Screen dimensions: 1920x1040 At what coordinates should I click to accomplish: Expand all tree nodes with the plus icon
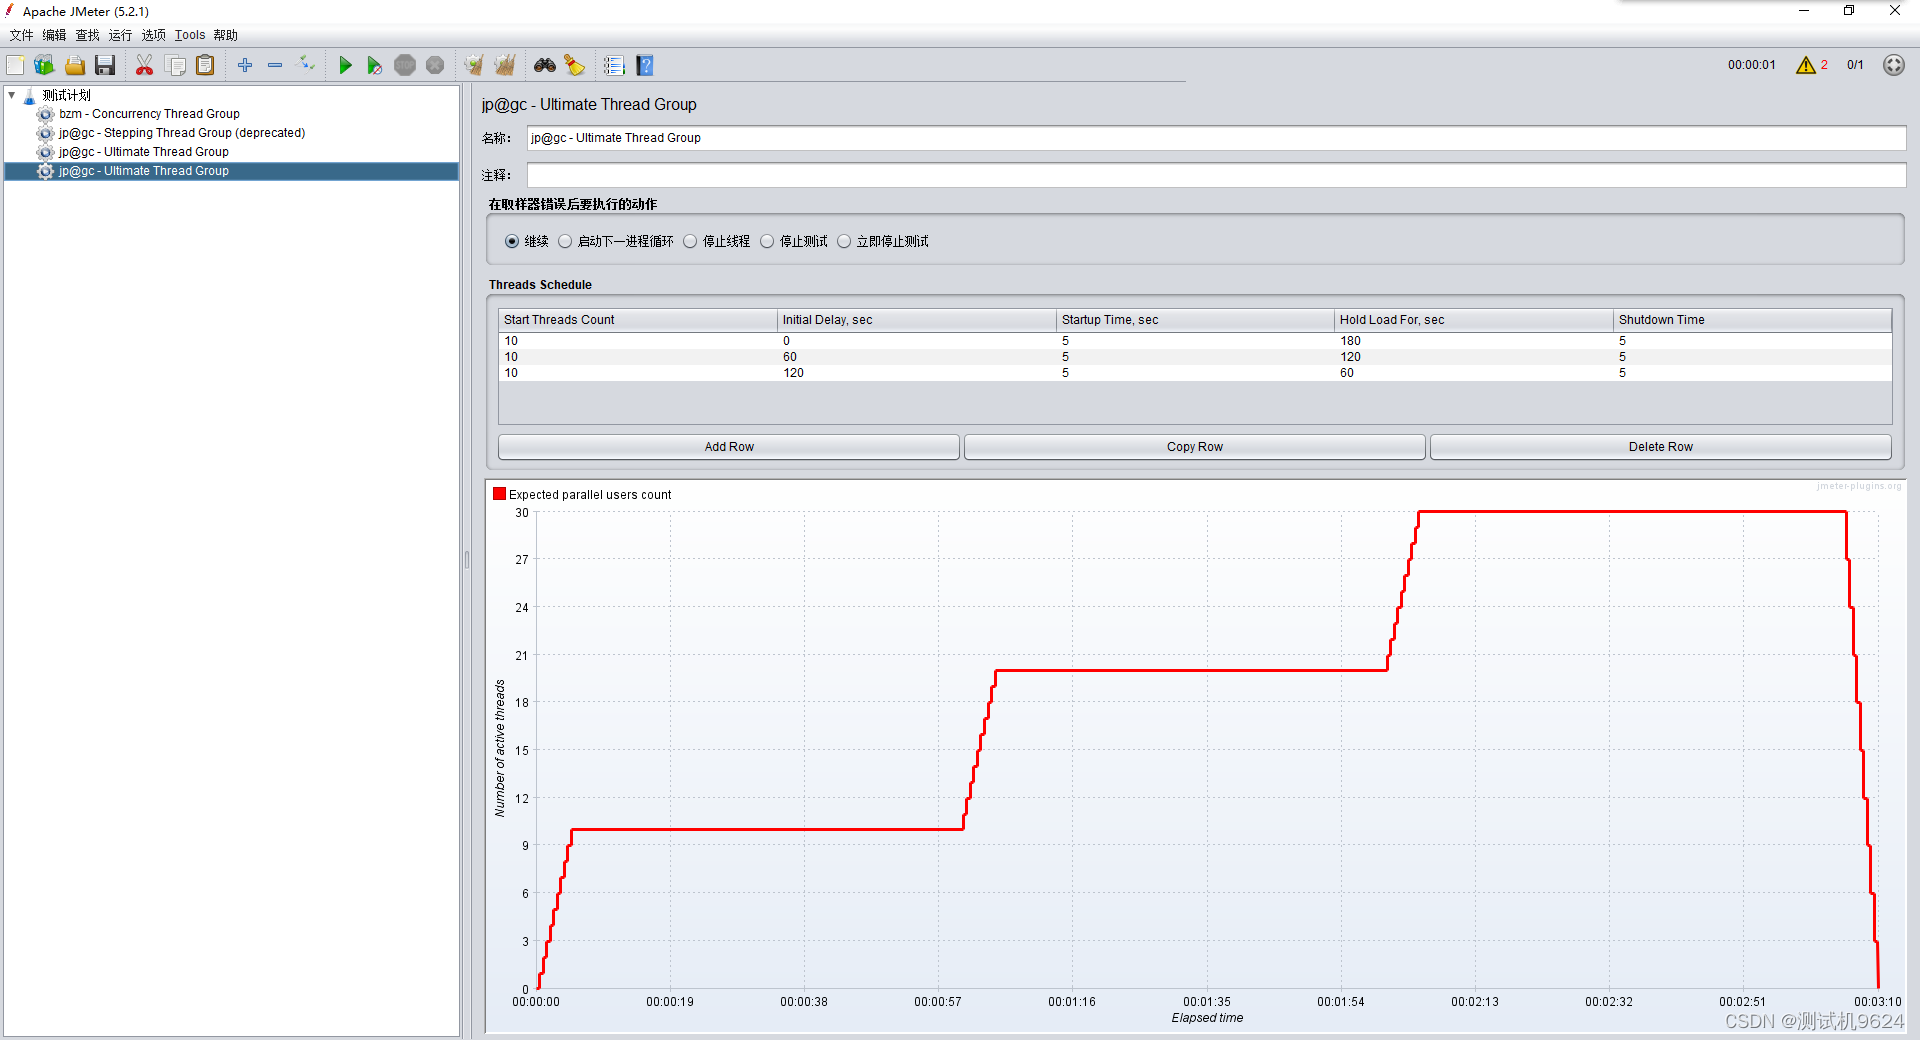(245, 65)
